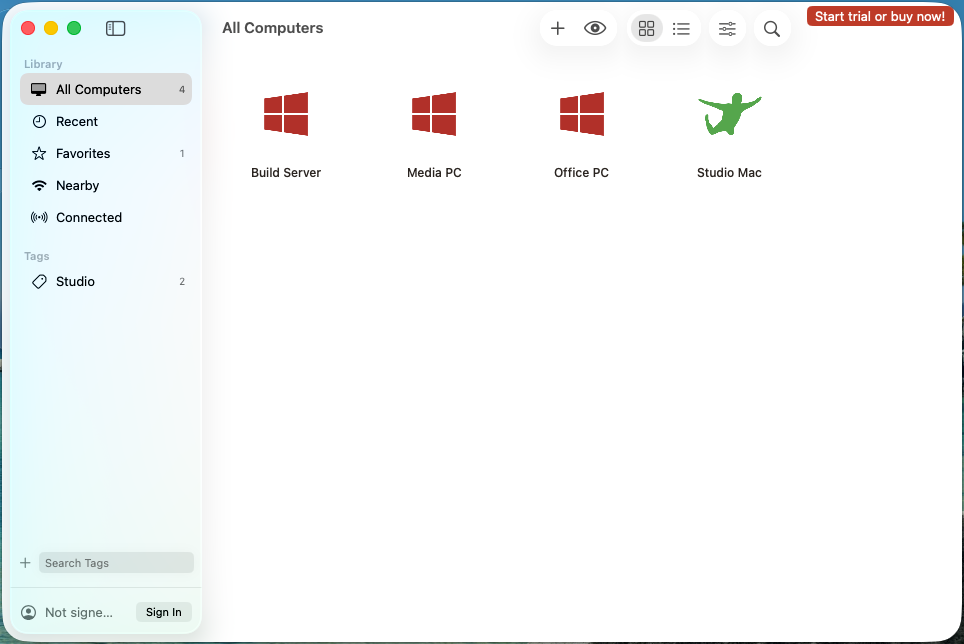Maximize the window with green button
This screenshot has width=964, height=644.
coord(74,28)
